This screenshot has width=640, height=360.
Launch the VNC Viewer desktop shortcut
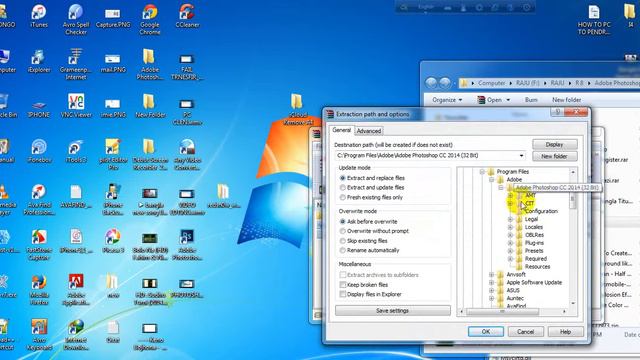pos(76,107)
